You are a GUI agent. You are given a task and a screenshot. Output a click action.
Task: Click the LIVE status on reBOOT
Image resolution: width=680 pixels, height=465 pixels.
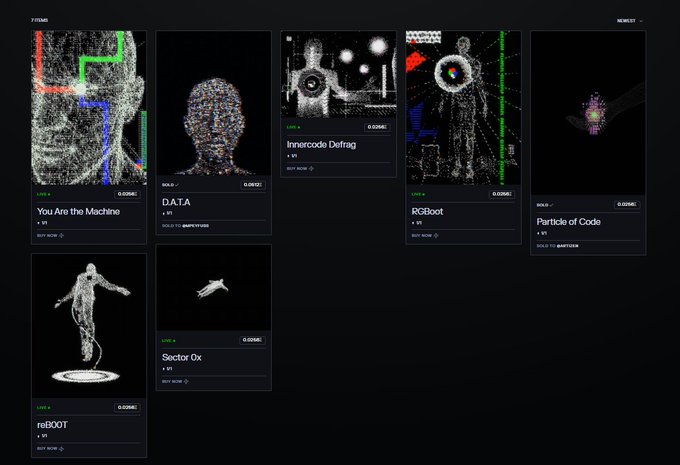[x=43, y=408]
